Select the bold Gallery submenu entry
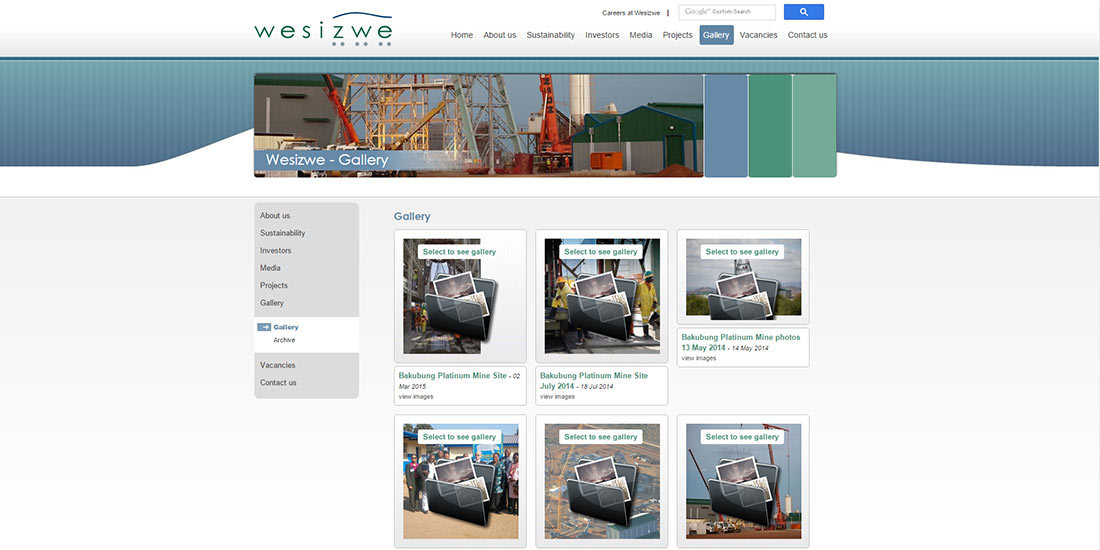 286,327
